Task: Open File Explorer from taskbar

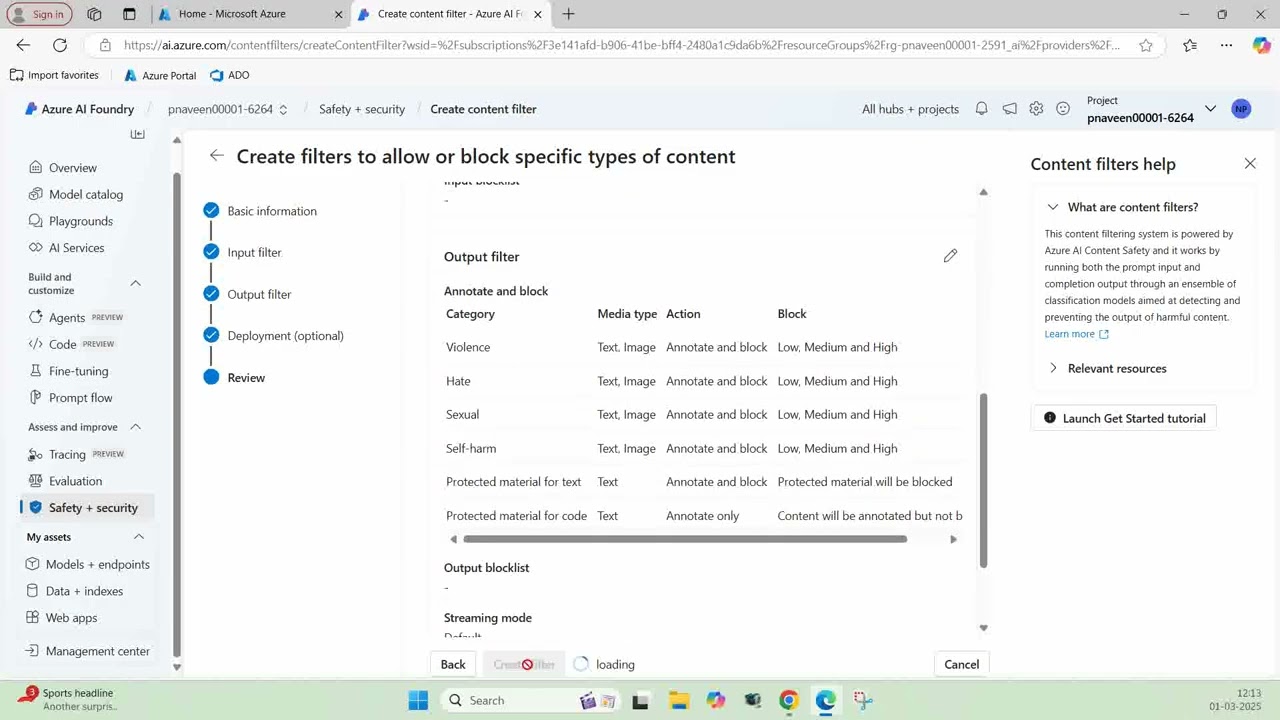Action: (679, 700)
